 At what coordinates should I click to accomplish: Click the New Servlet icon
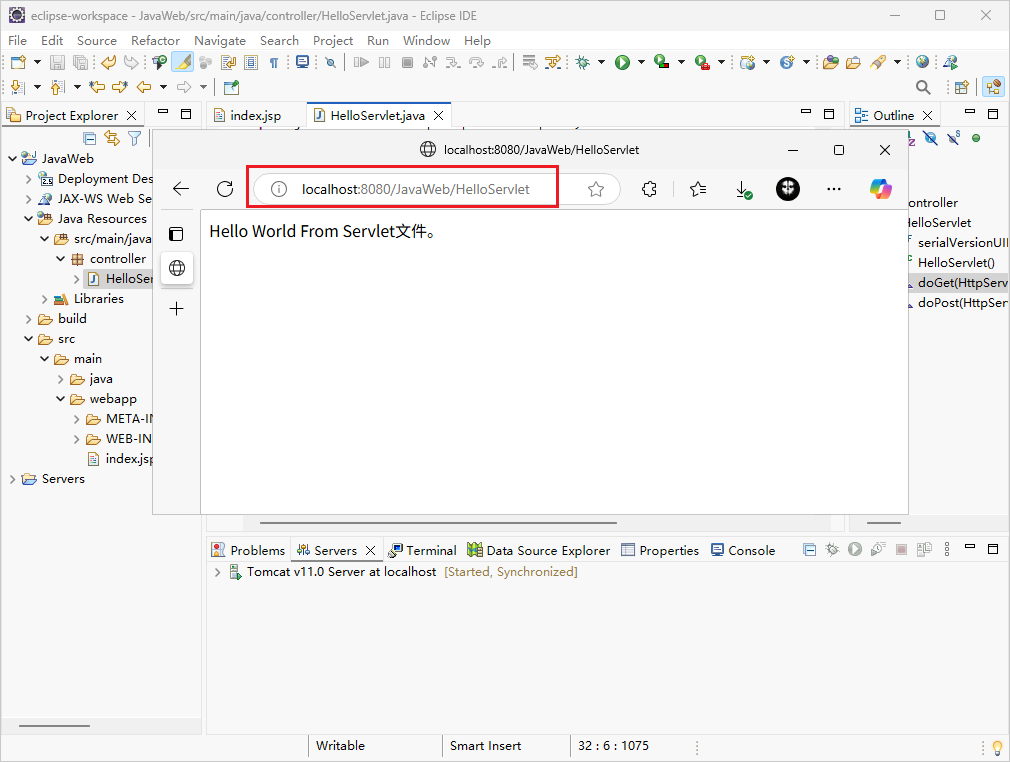pos(786,62)
